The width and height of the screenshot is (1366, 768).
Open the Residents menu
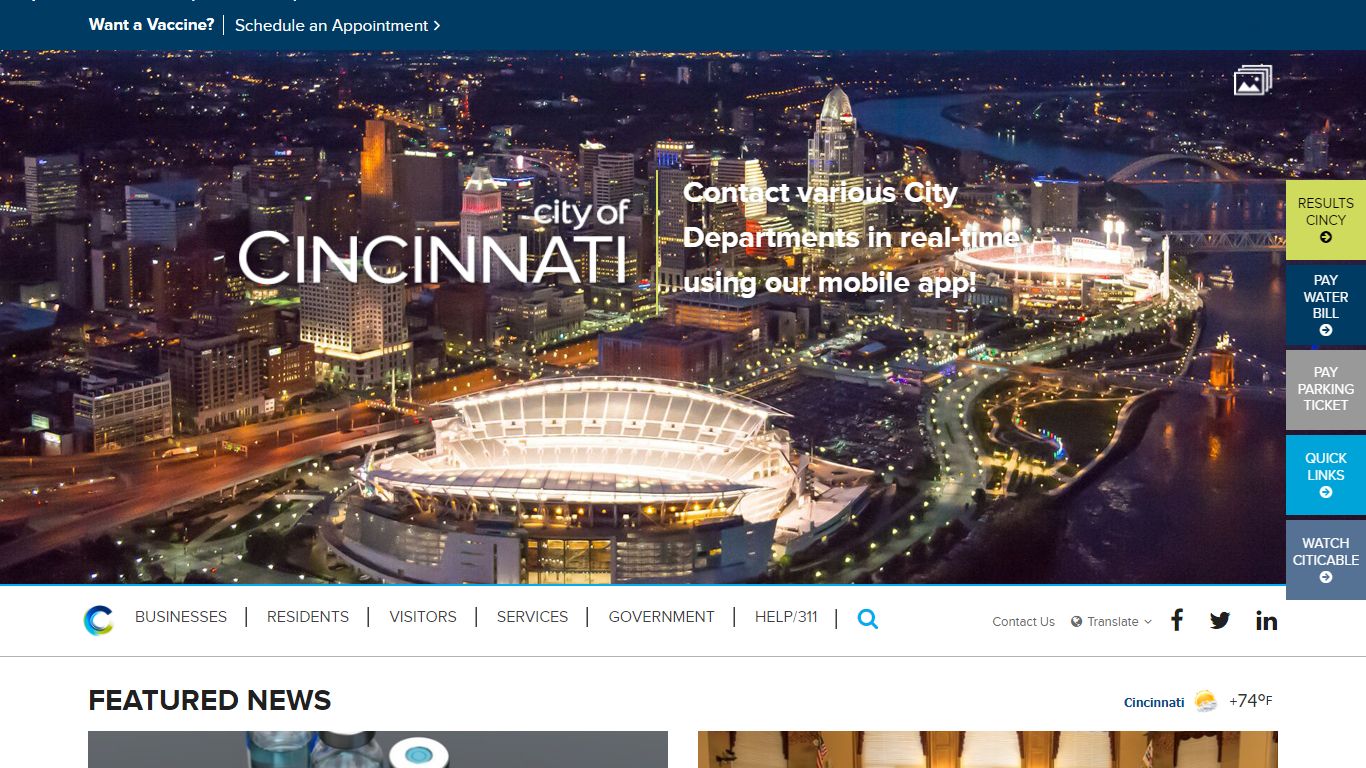point(308,617)
